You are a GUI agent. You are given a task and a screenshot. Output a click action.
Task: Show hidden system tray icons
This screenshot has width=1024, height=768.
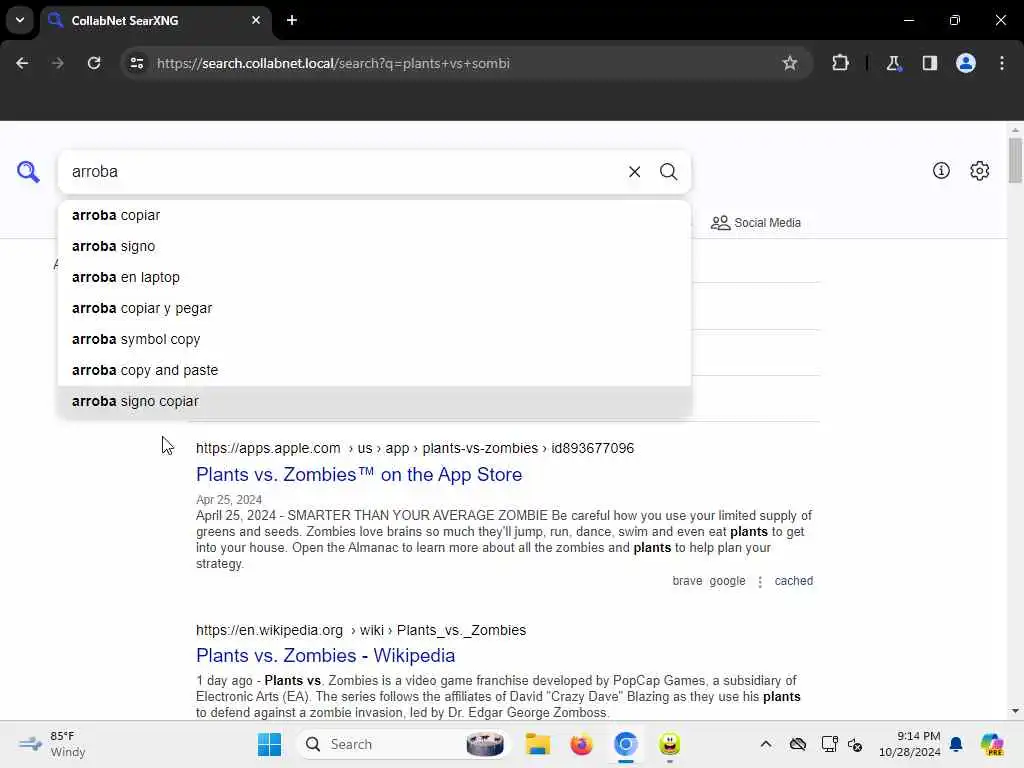(x=765, y=744)
